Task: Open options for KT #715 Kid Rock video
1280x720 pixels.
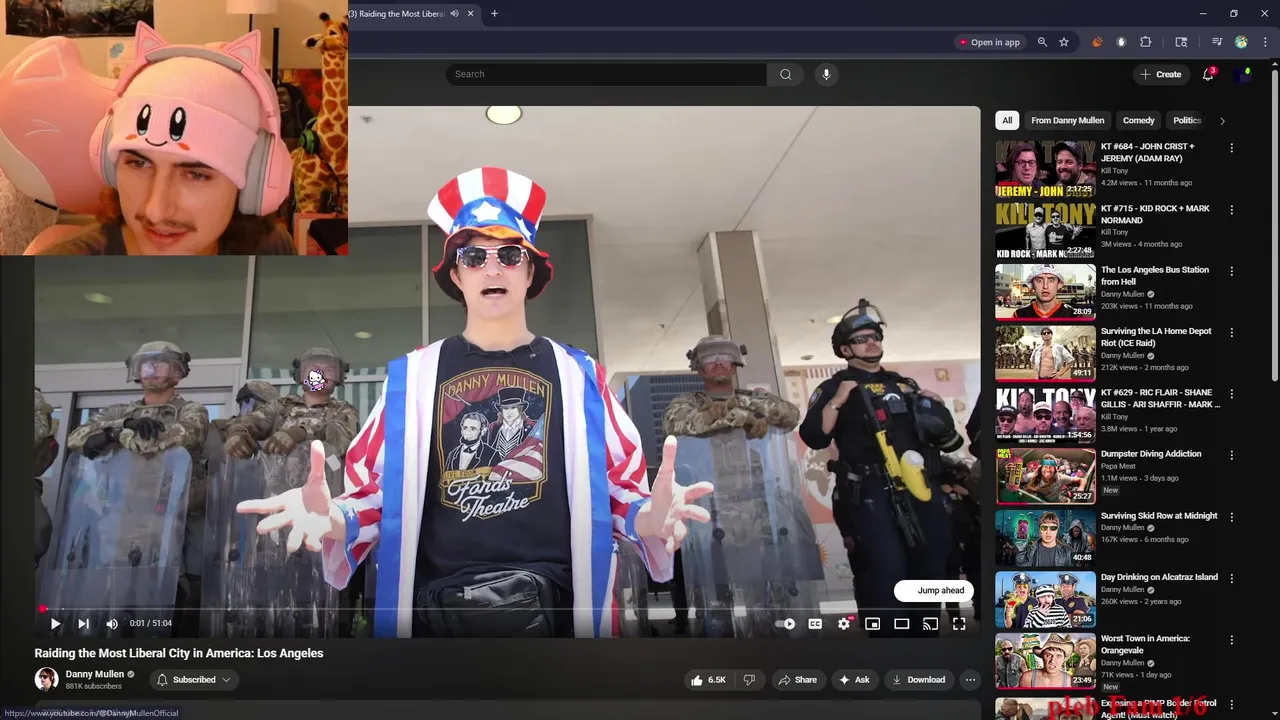Action: 1231,210
